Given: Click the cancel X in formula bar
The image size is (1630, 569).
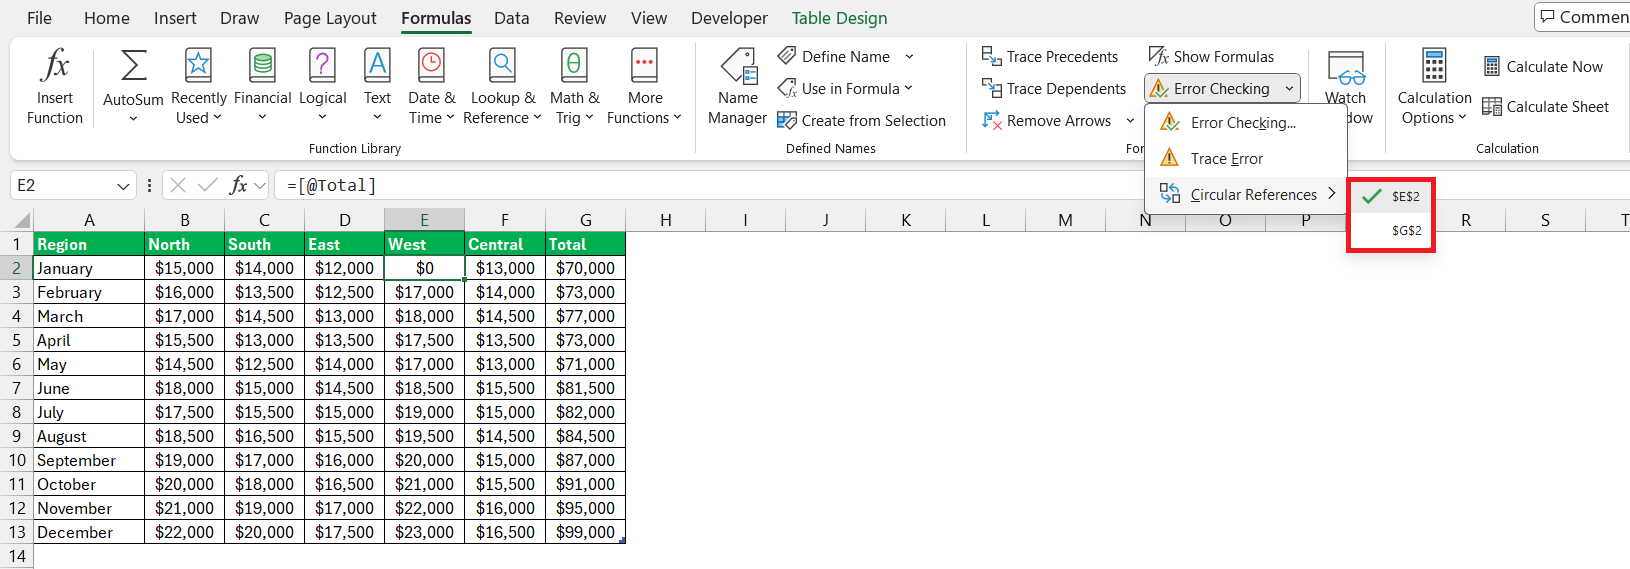Looking at the screenshot, I should [x=178, y=185].
